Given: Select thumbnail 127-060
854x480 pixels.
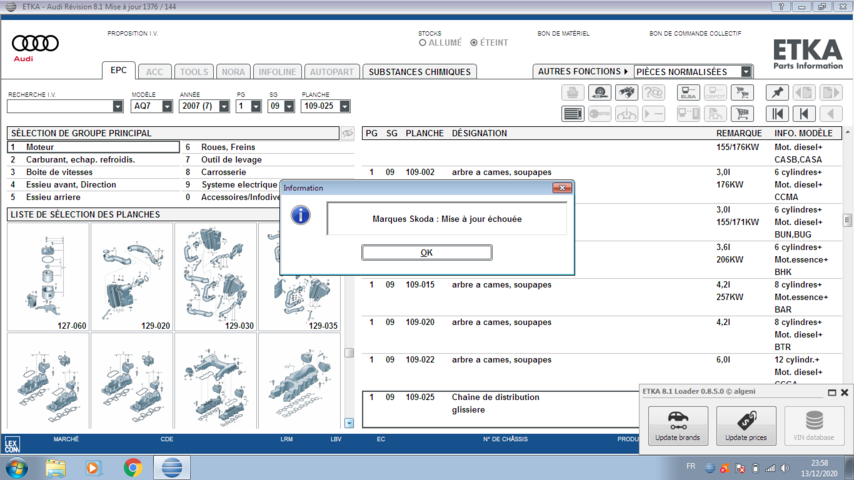Looking at the screenshot, I should tap(48, 277).
